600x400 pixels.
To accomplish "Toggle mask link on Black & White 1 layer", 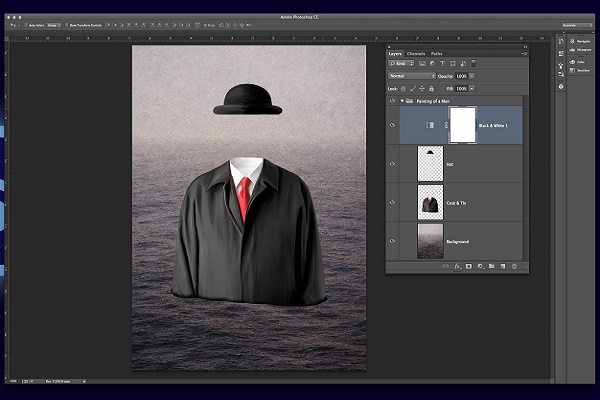I will (446, 125).
